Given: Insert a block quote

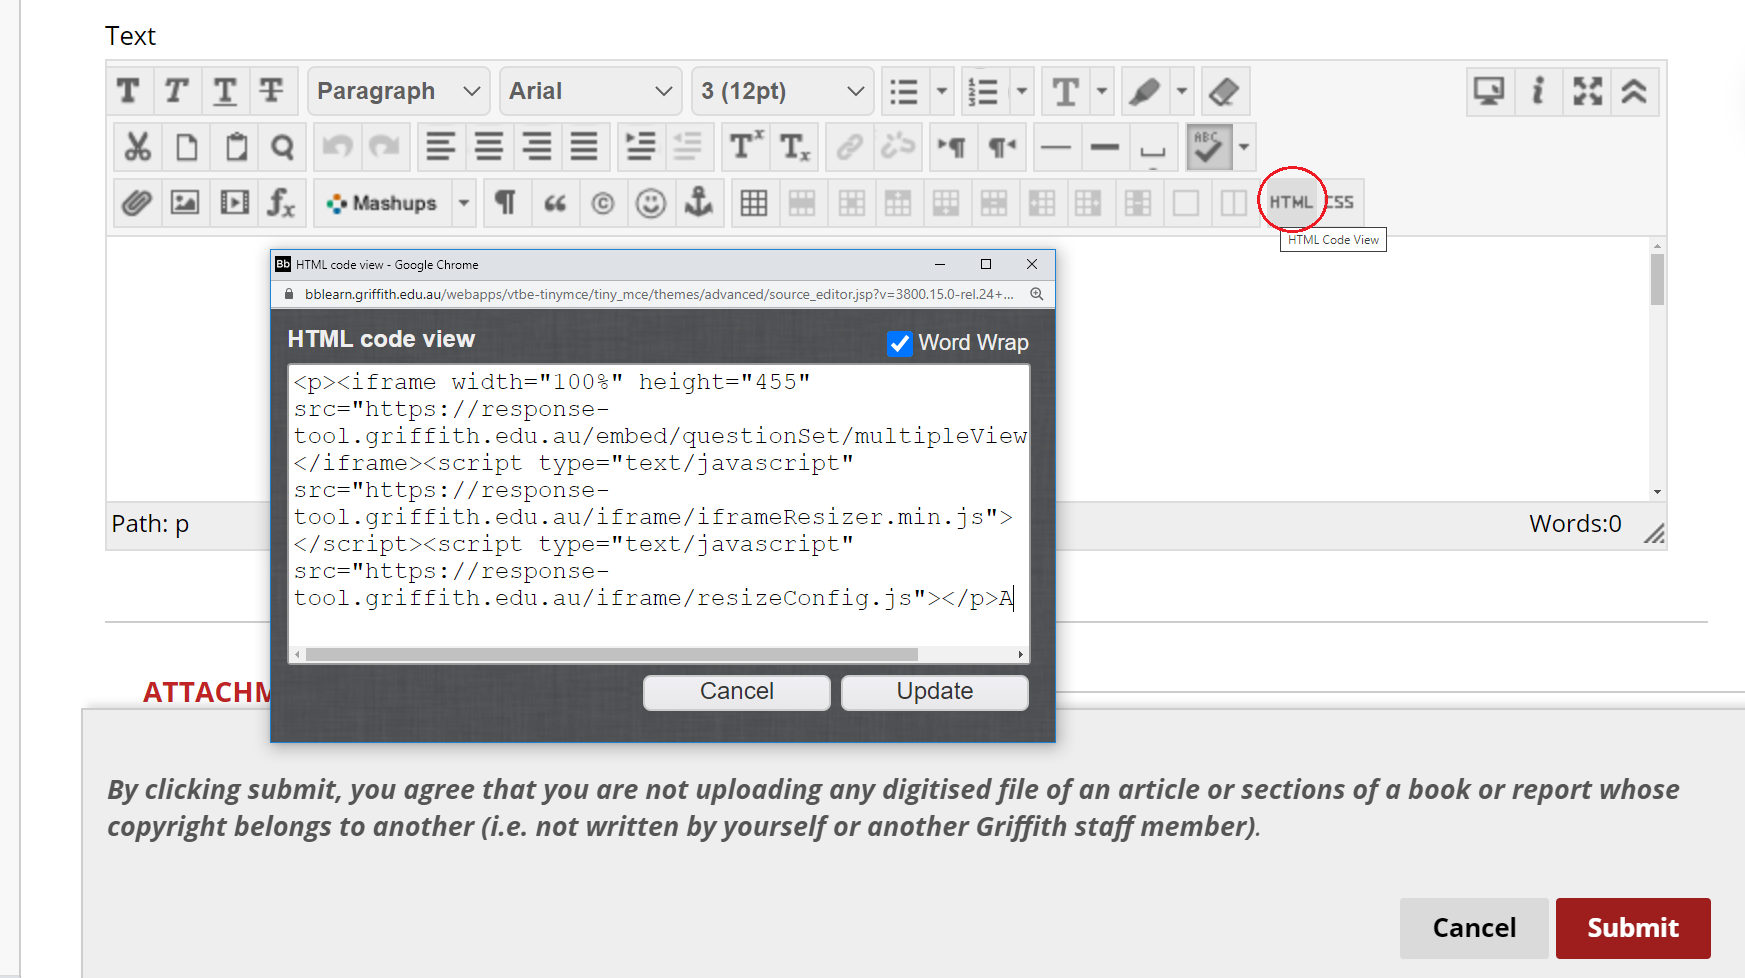Looking at the screenshot, I should (555, 203).
